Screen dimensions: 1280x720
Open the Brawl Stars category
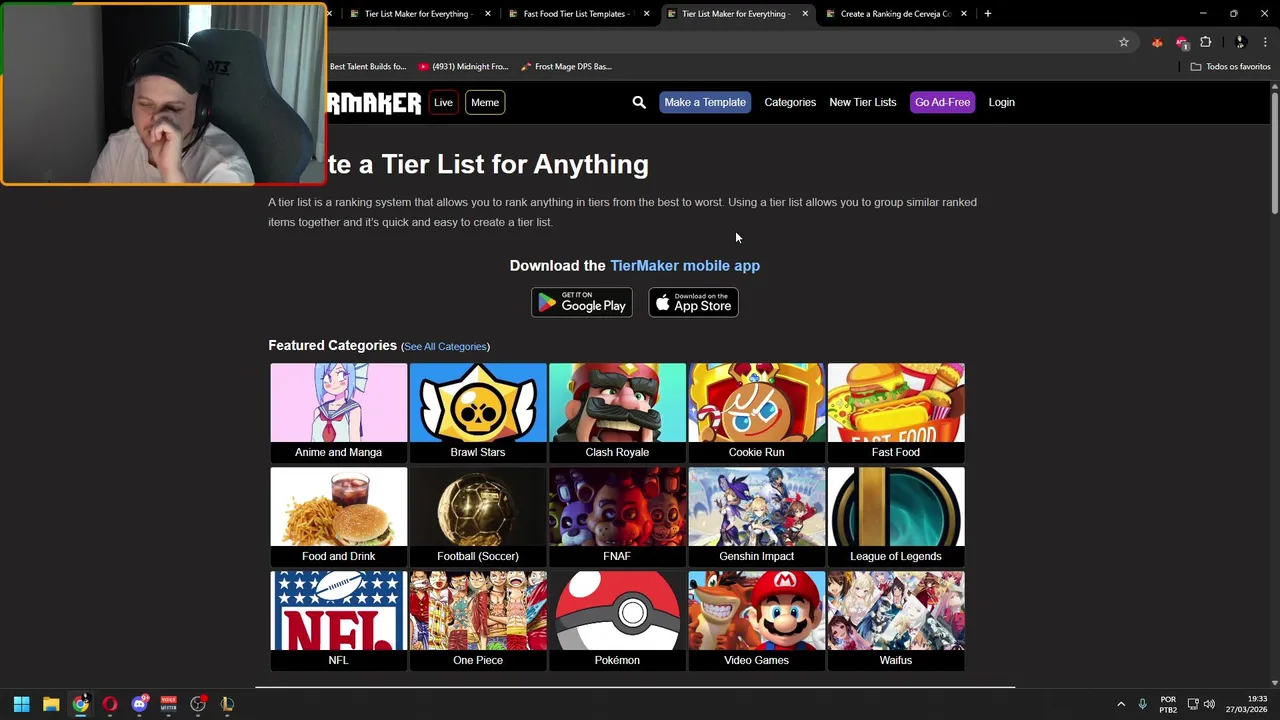(478, 412)
